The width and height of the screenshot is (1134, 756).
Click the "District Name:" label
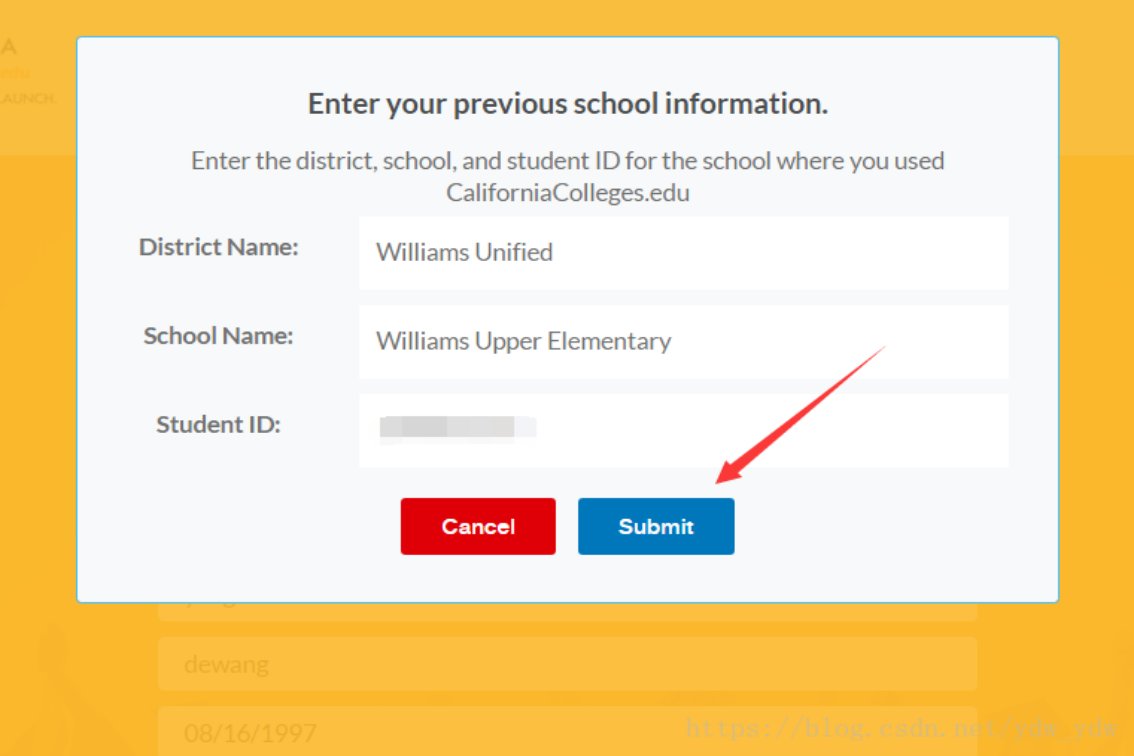pyautogui.click(x=219, y=247)
